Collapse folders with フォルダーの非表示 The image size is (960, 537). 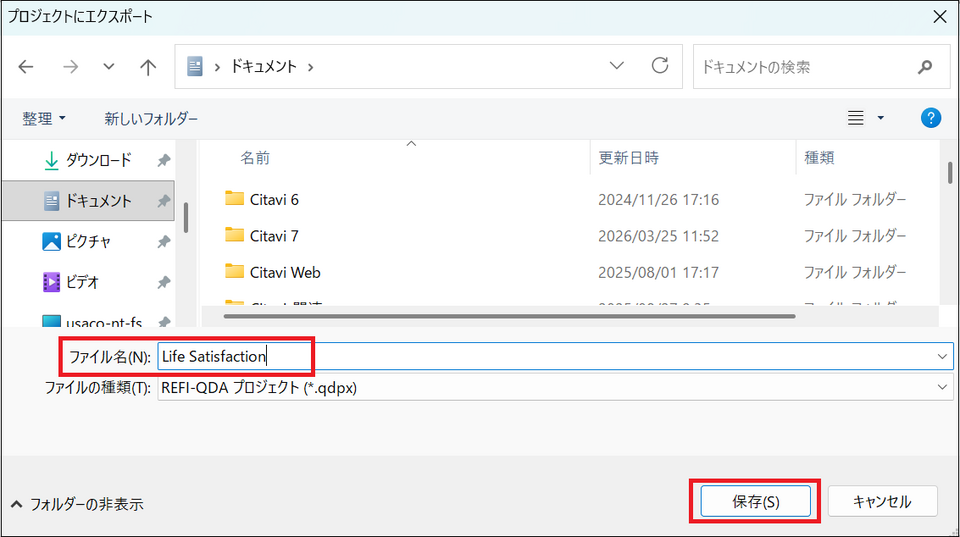(x=77, y=504)
